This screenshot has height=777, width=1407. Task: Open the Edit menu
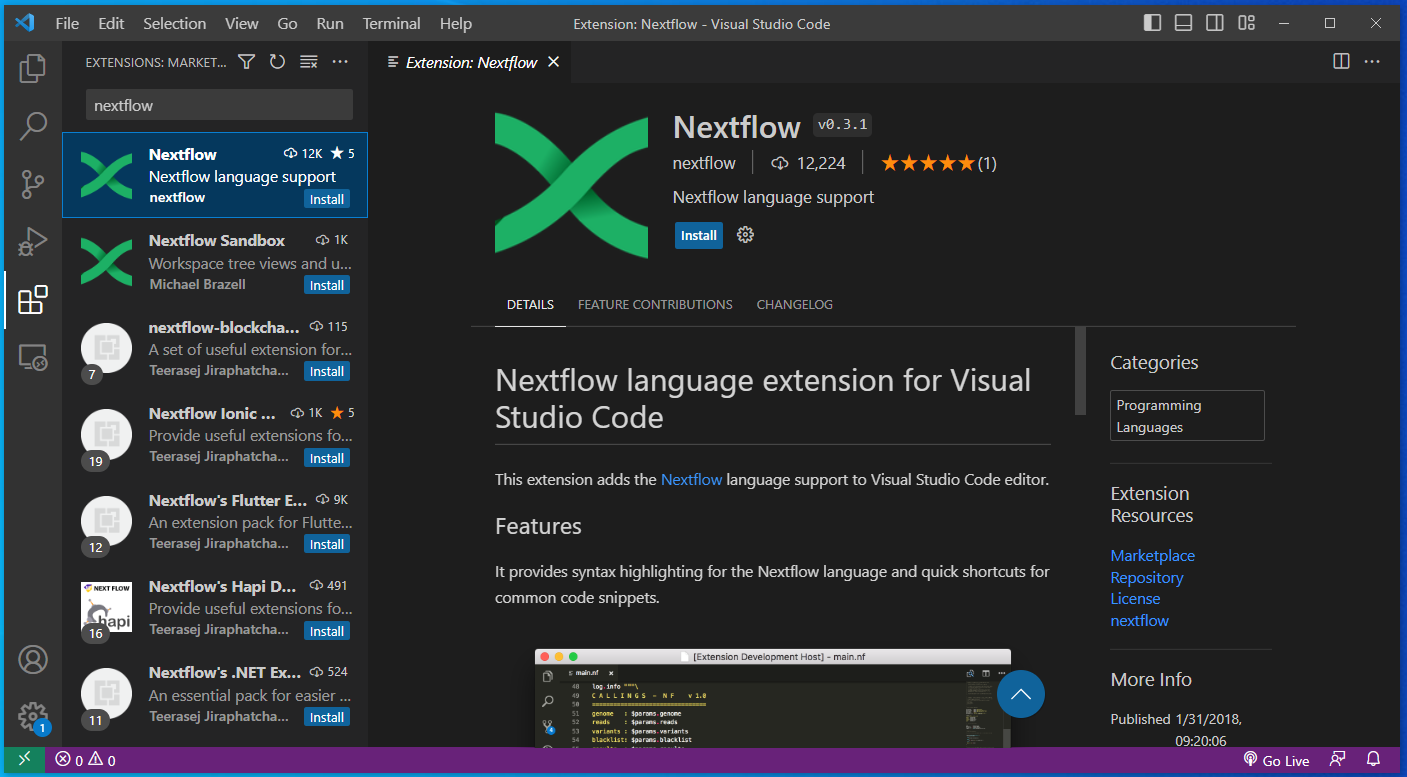[112, 23]
